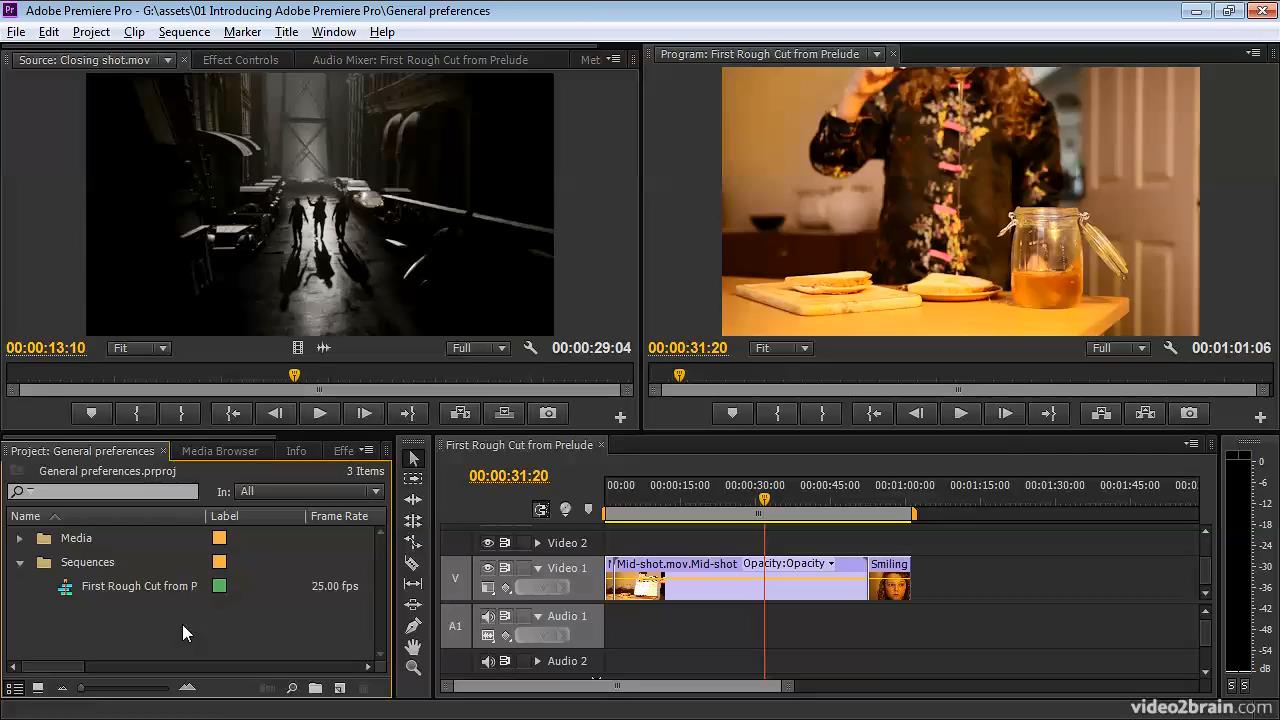Click the Source monitor playhead marker
This screenshot has width=1280, height=720.
[x=294, y=375]
